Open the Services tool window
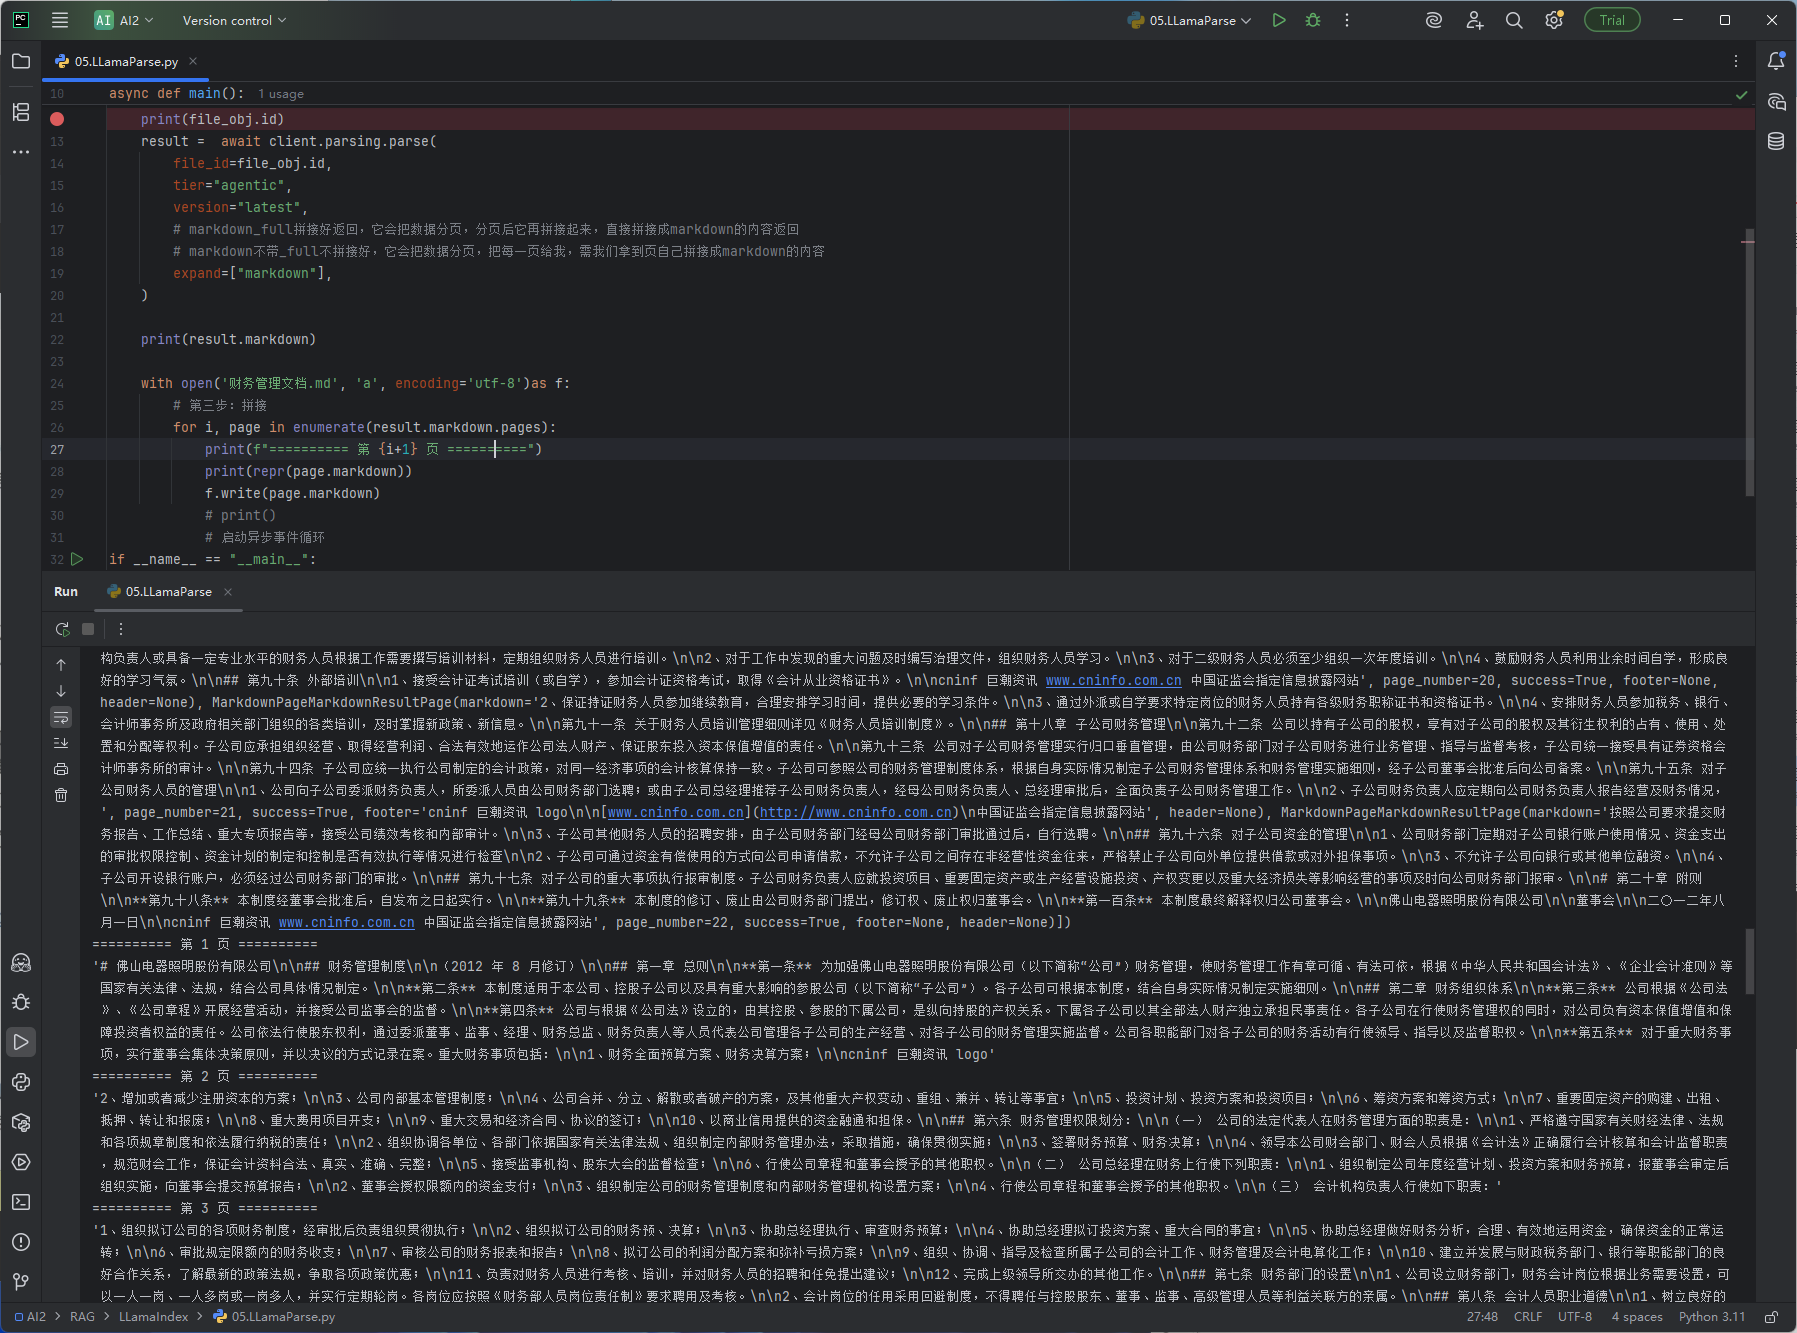Screen dimensions: 1797x1333 click(21, 1162)
